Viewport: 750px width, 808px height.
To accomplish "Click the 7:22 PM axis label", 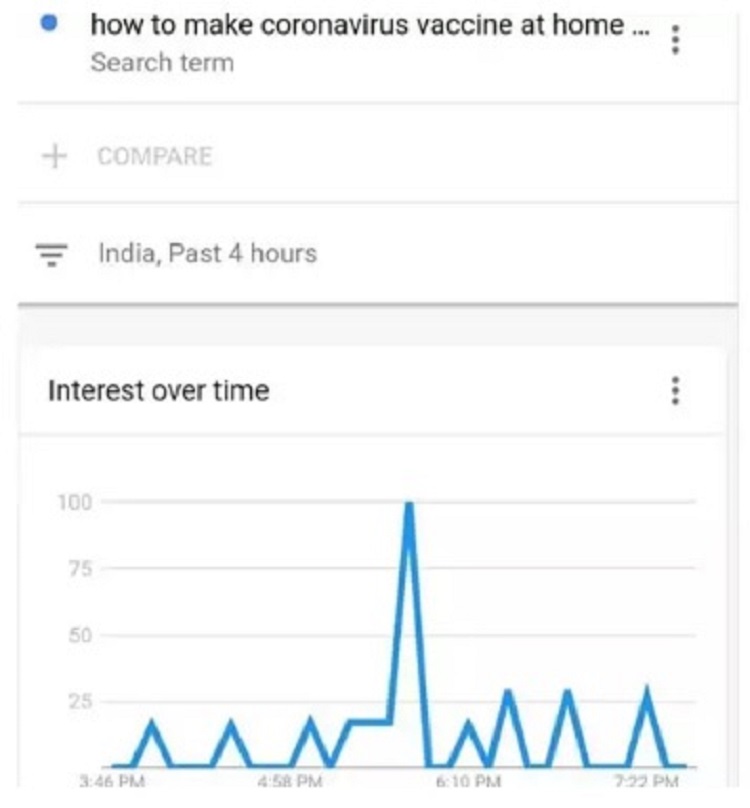I will [x=646, y=781].
